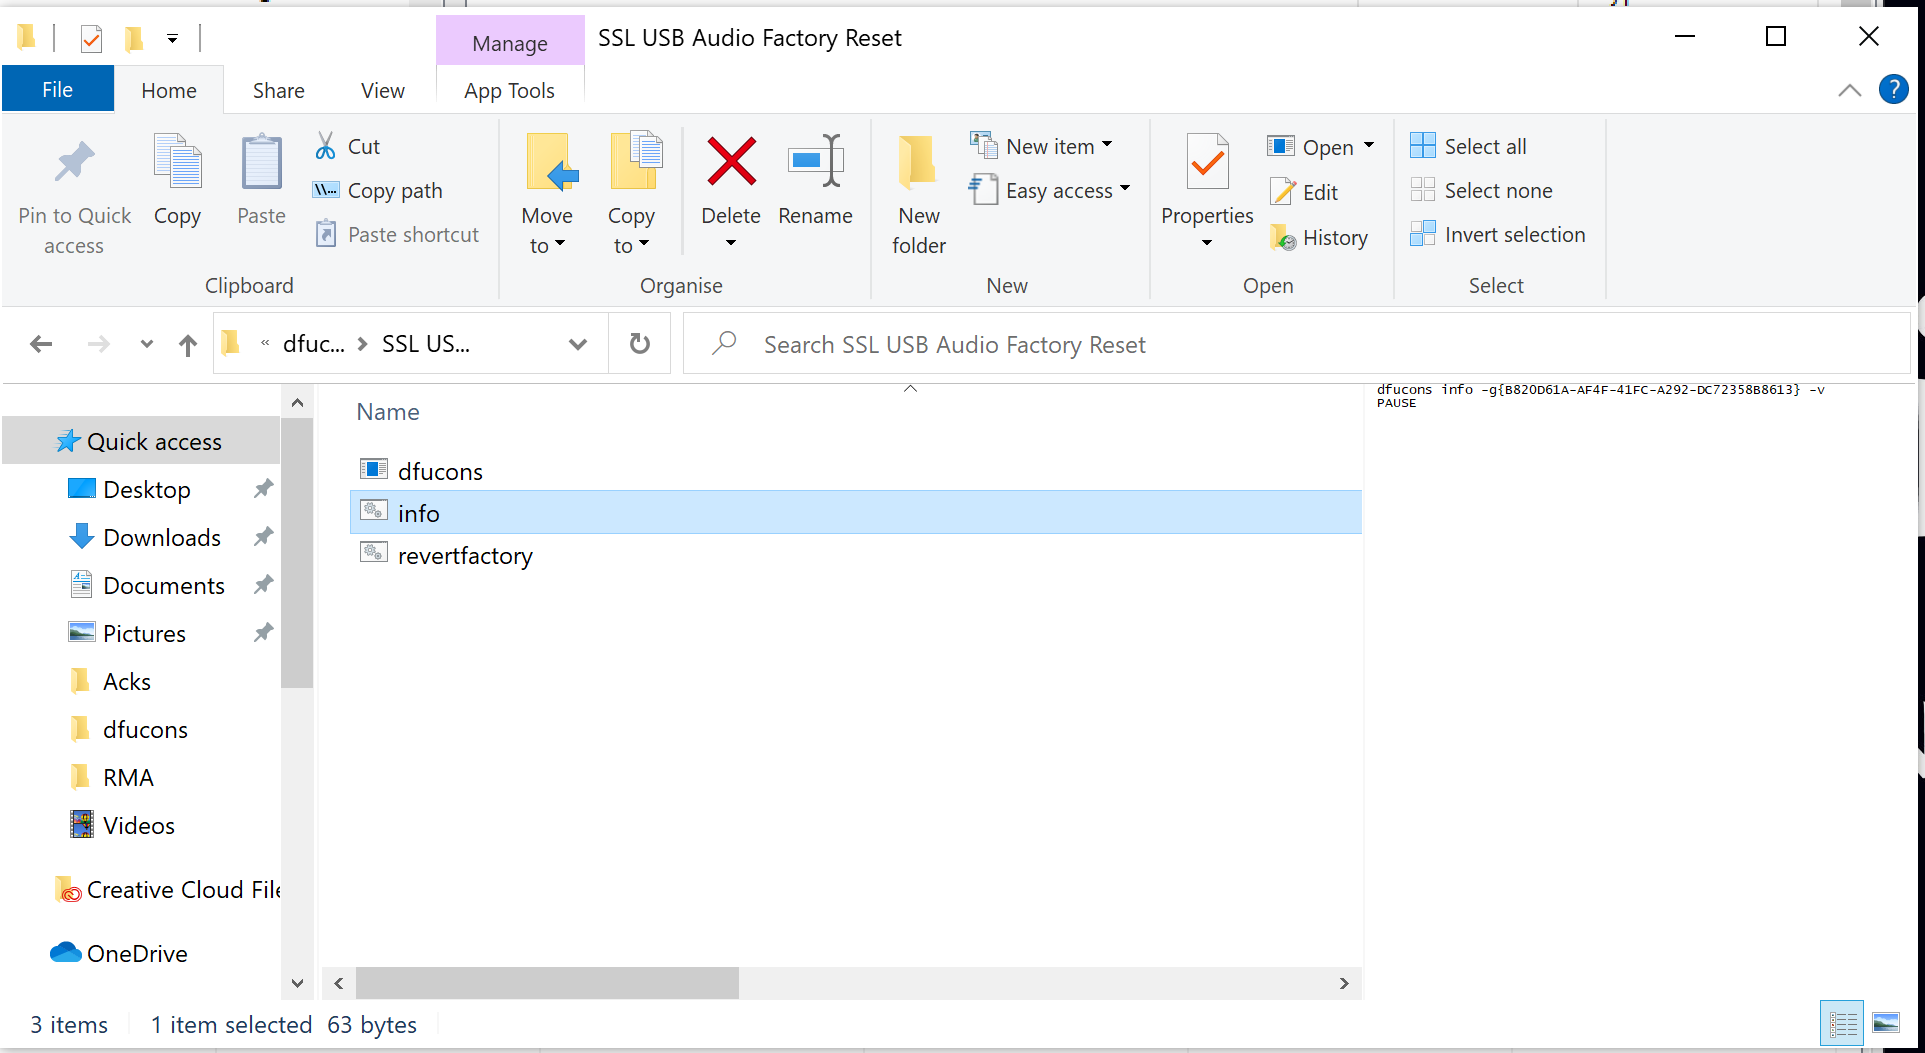
Task: Expand the Delete options arrow
Action: coord(731,243)
